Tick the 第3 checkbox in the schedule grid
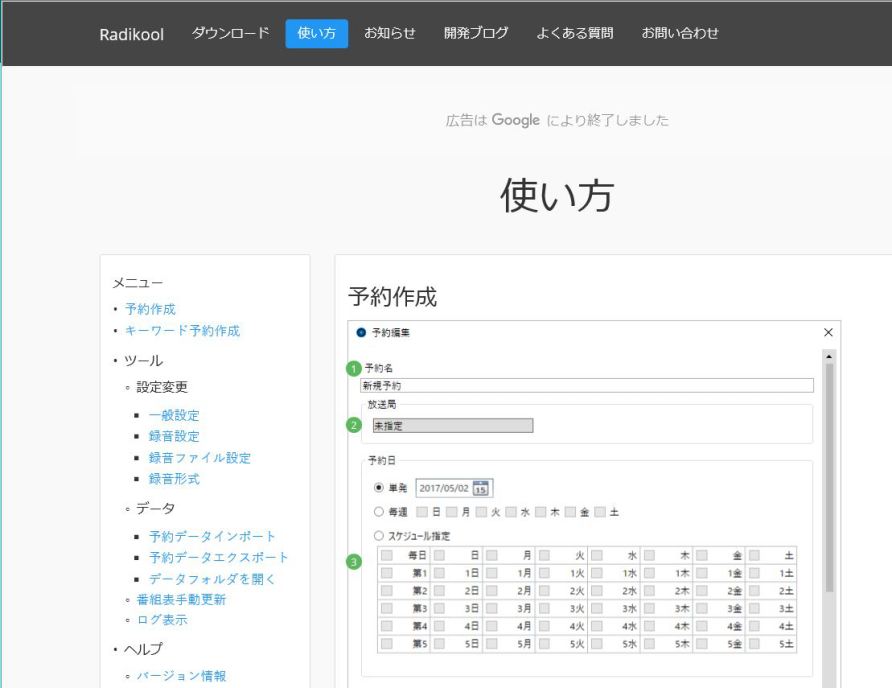Screen dimensions: 892x688 coord(387,608)
